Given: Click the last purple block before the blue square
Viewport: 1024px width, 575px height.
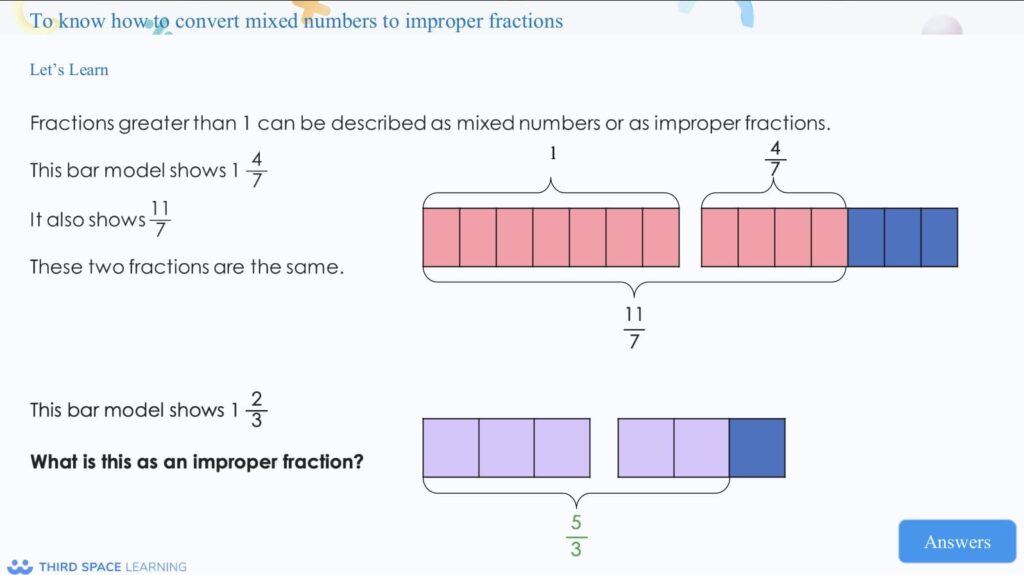Looking at the screenshot, I should 701,447.
